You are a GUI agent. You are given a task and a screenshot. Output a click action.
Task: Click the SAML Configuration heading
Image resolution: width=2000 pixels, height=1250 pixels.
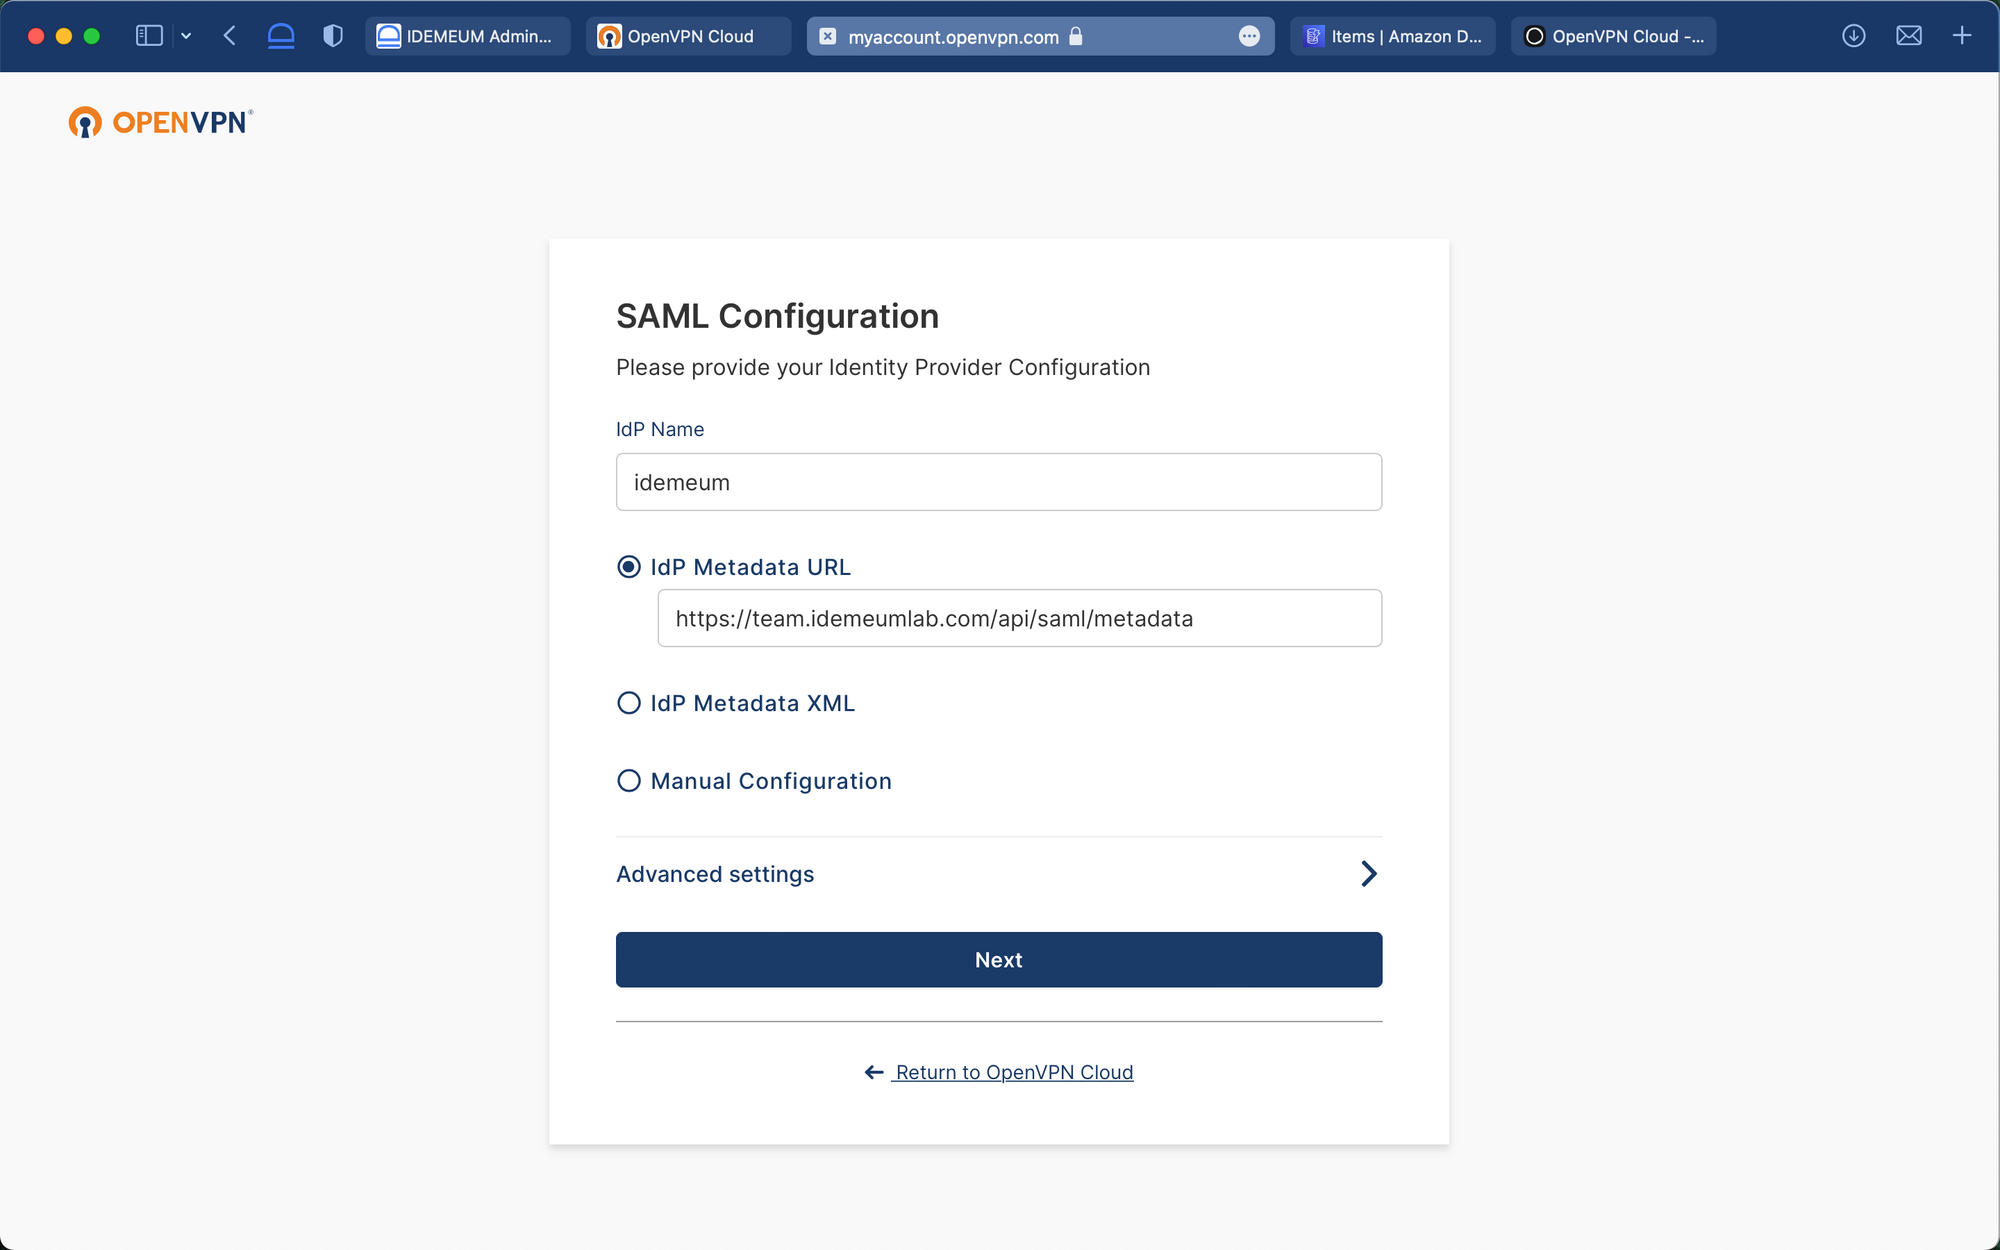coord(777,316)
